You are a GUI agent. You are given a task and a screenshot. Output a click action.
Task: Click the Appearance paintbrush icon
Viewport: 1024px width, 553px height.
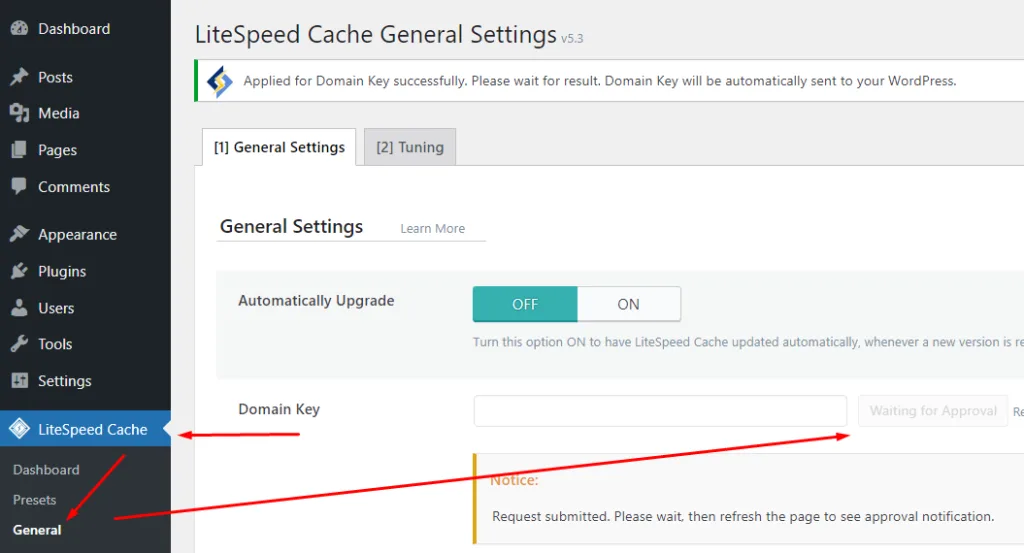click(x=19, y=234)
